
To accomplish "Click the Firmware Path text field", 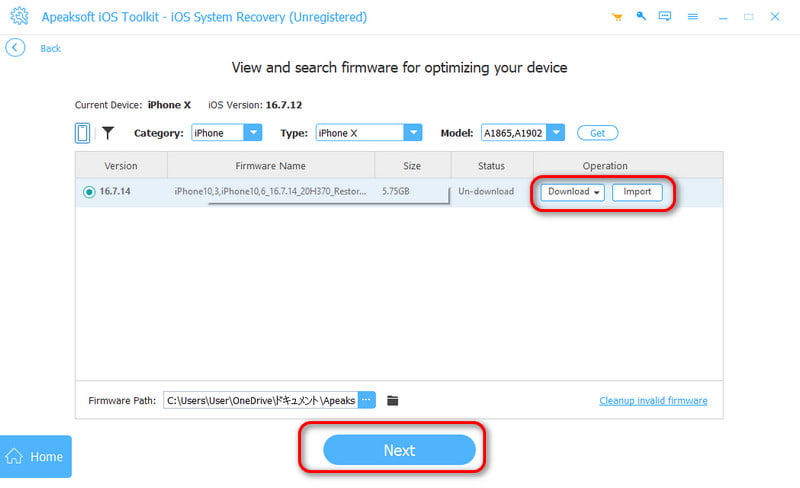I will point(260,400).
